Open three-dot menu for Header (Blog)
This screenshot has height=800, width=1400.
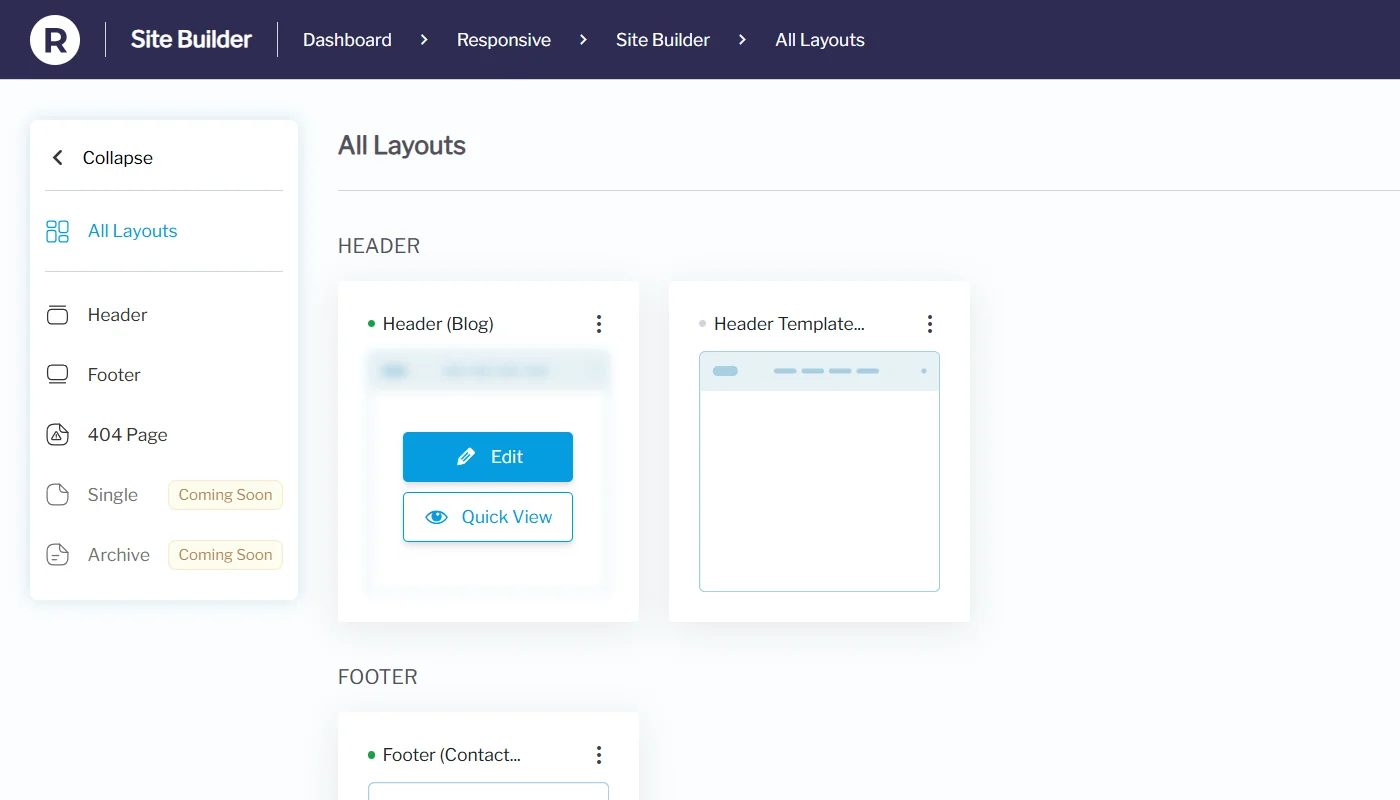pos(599,324)
